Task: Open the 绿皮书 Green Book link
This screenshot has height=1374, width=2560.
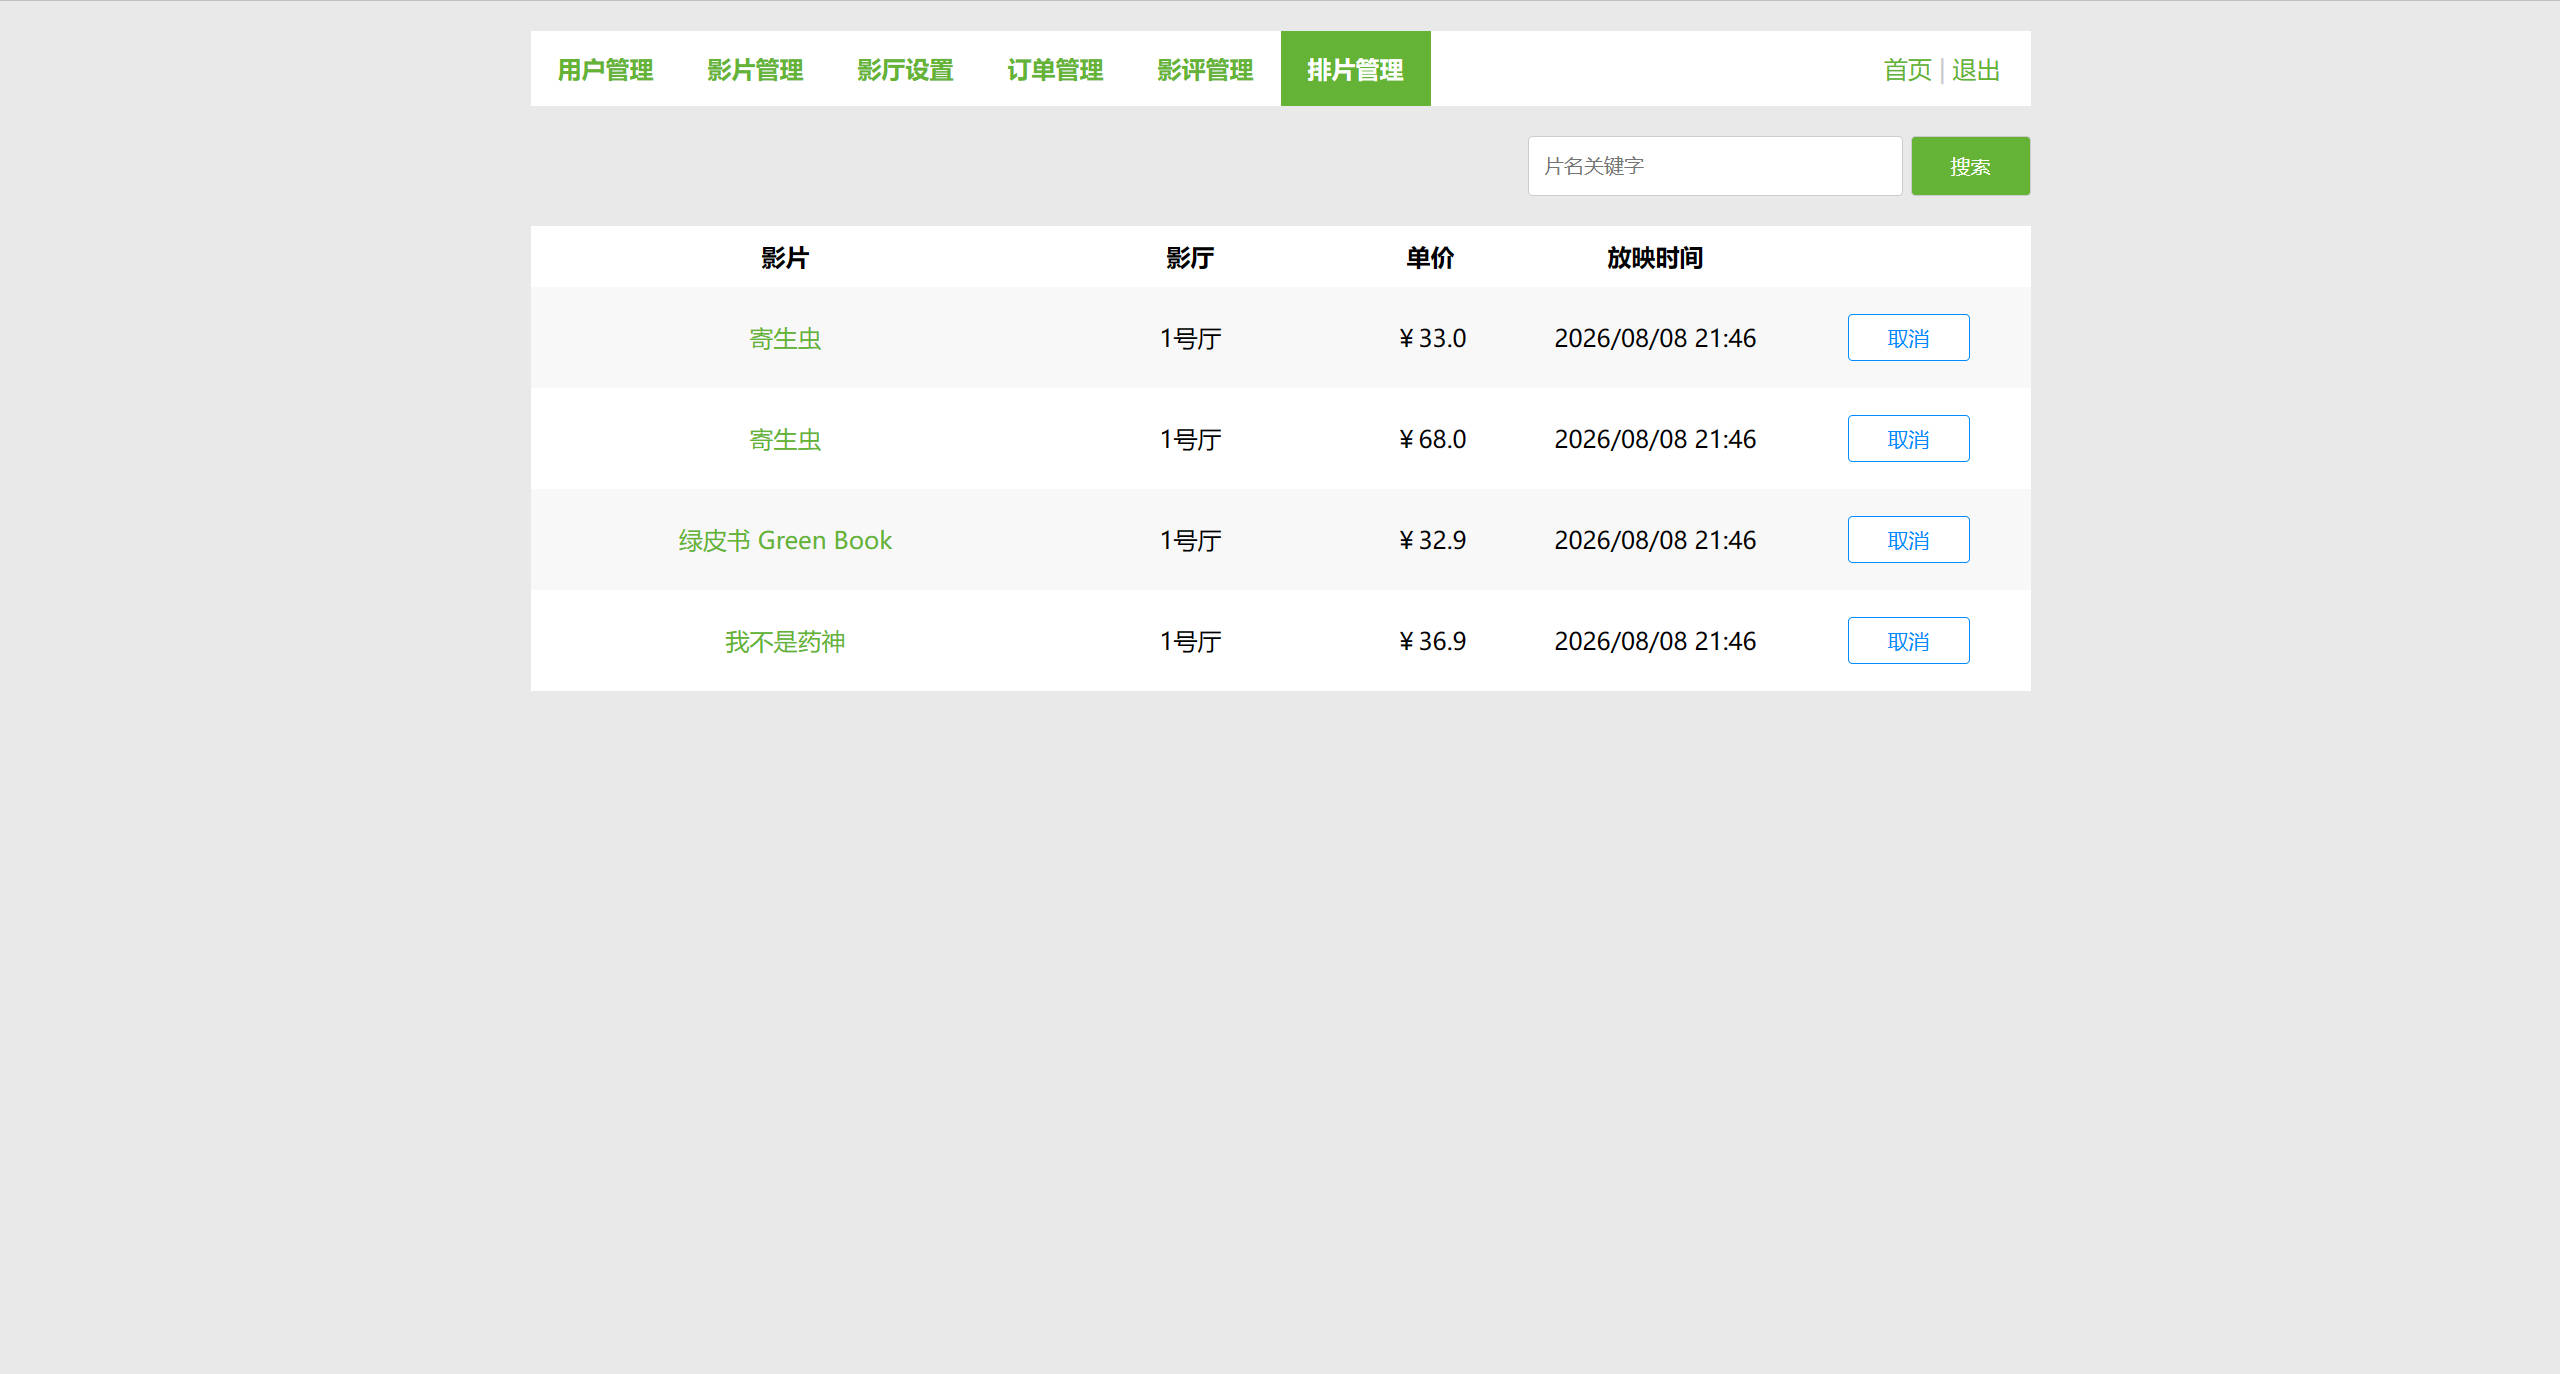Action: (785, 541)
